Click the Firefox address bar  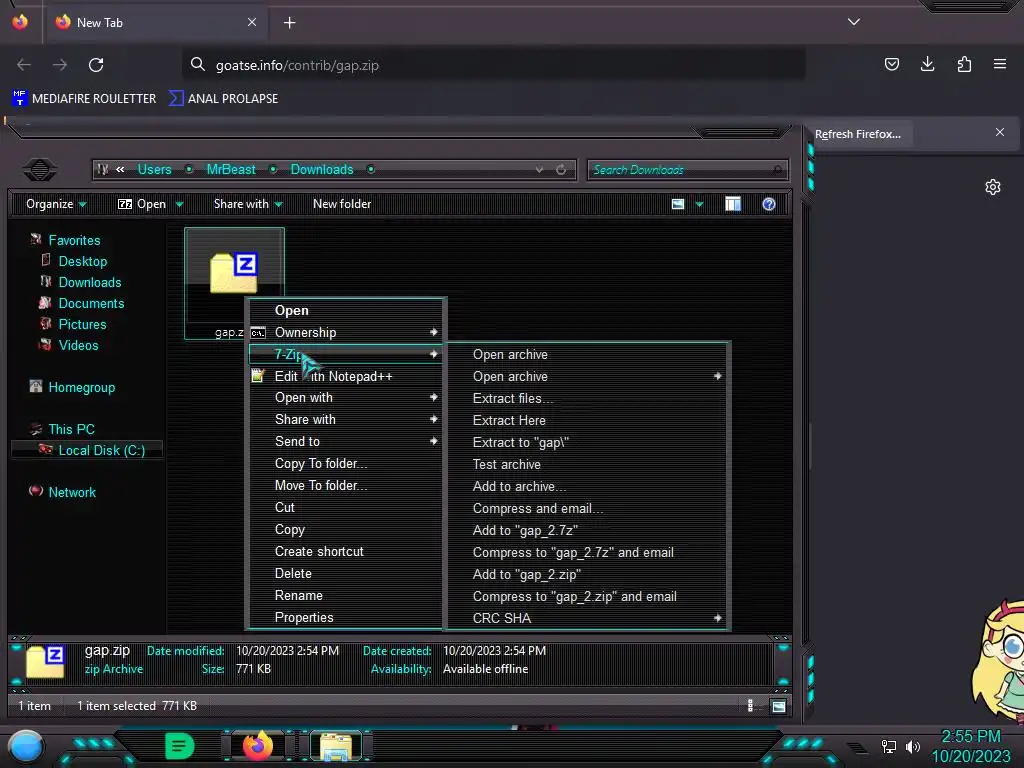pos(494,65)
